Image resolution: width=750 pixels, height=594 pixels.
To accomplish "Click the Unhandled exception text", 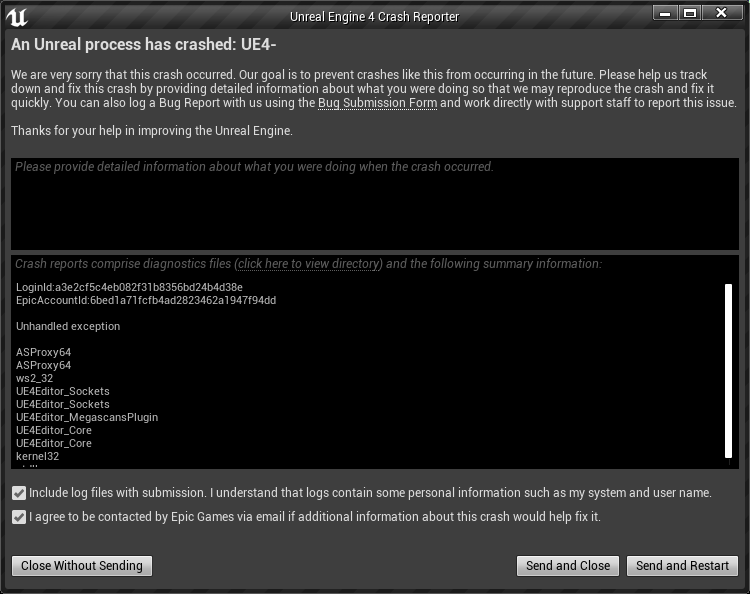I will coord(68,326).
